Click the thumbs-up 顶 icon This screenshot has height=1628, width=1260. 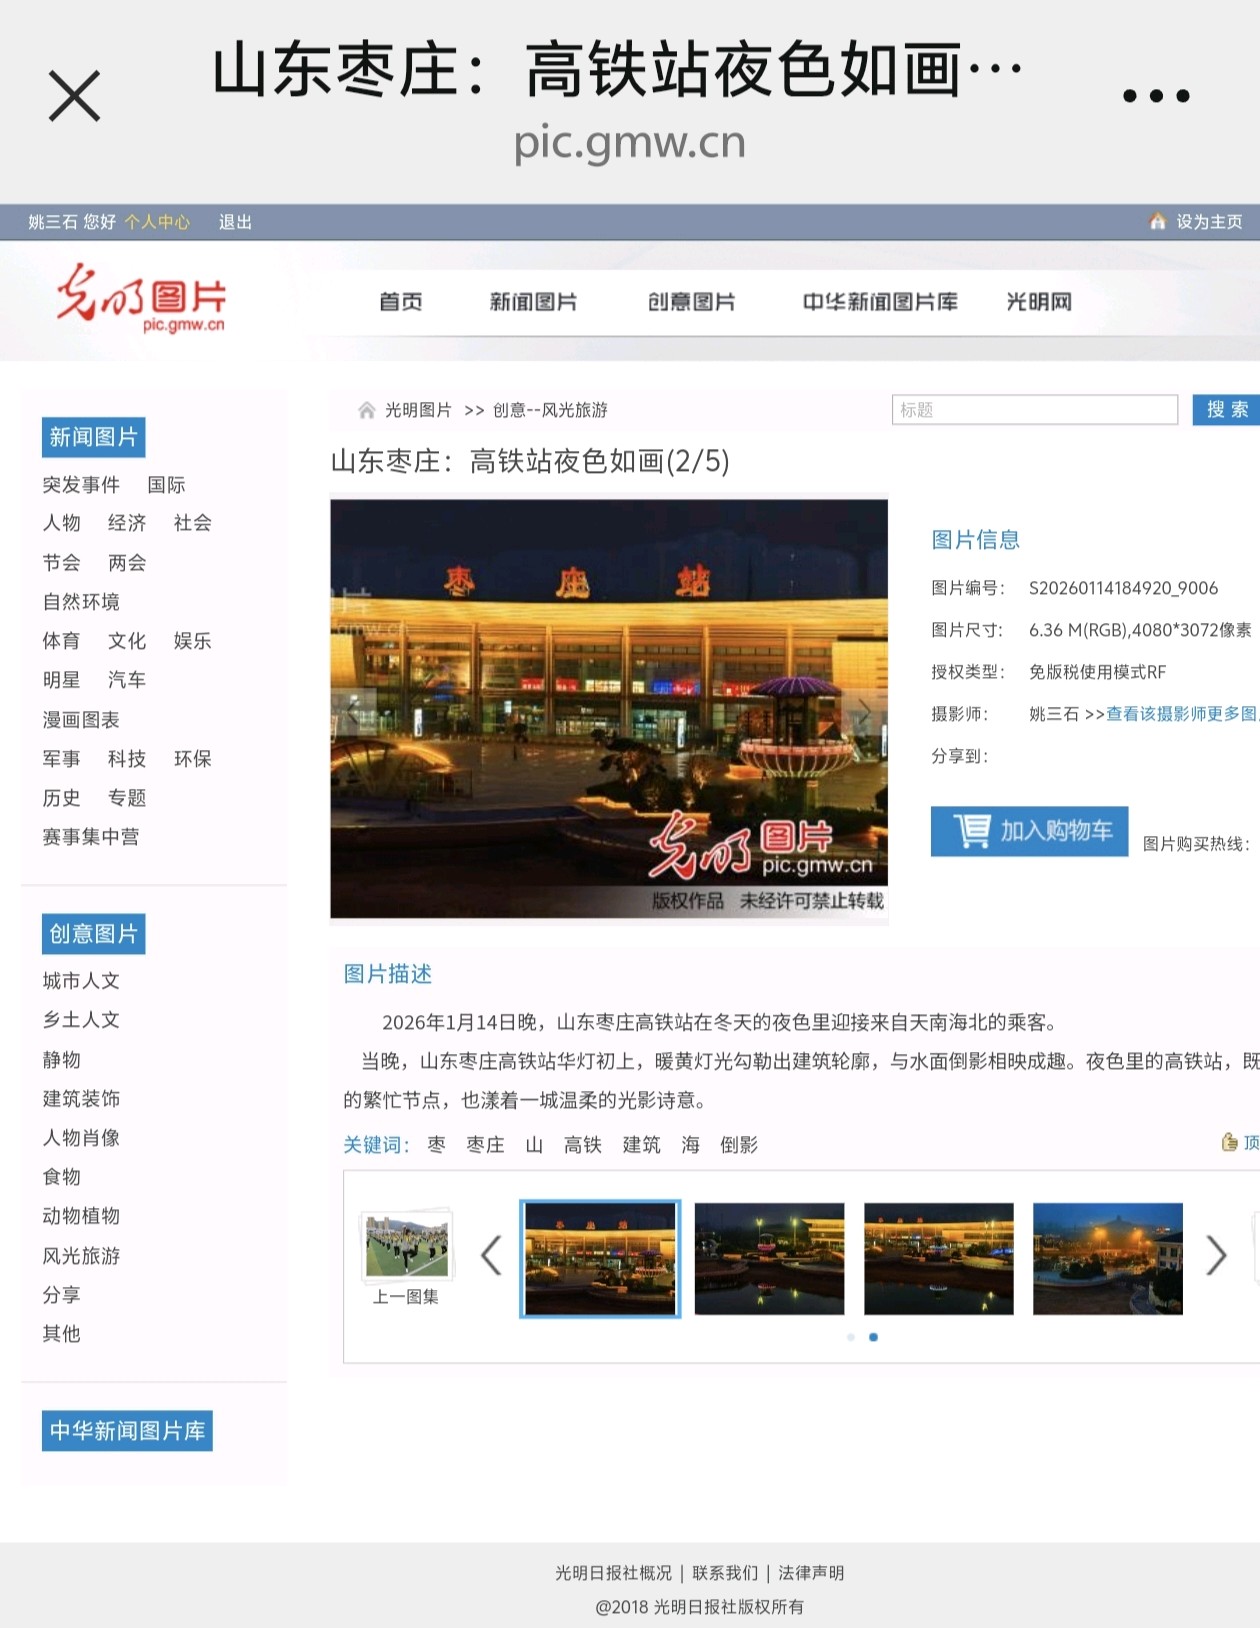[x=1230, y=1143]
